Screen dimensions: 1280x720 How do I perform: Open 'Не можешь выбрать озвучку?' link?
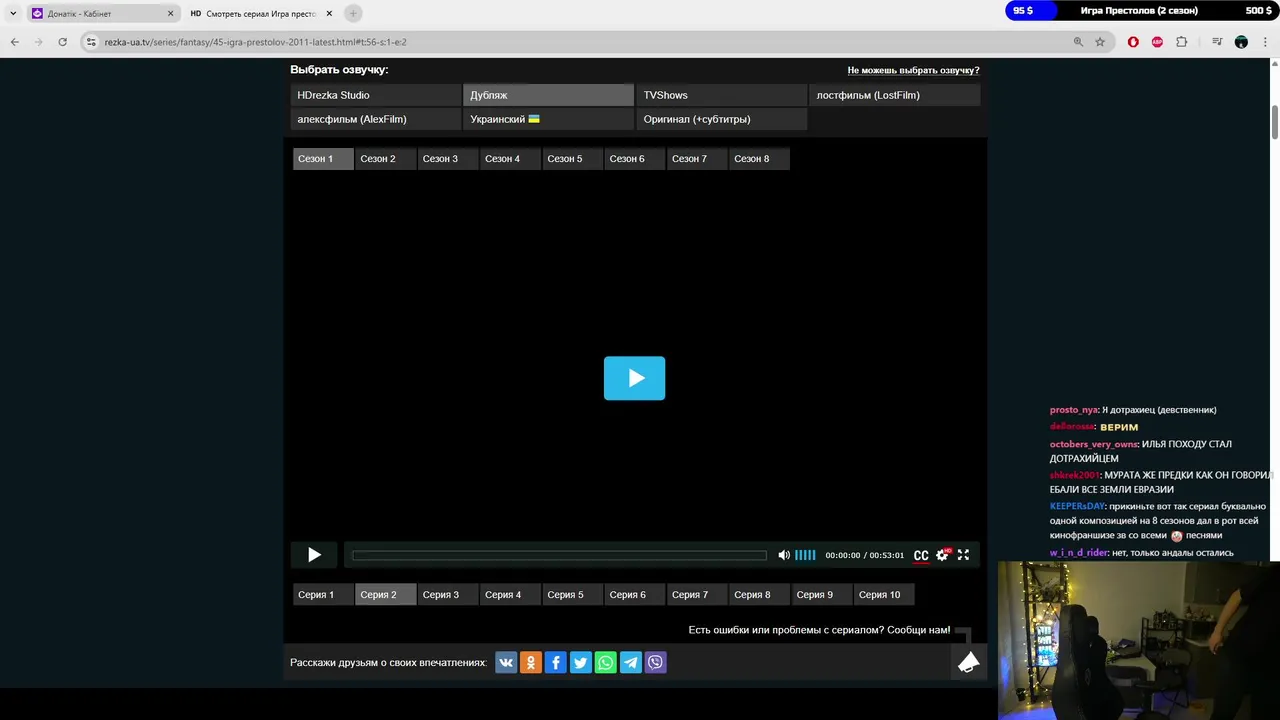(x=913, y=70)
